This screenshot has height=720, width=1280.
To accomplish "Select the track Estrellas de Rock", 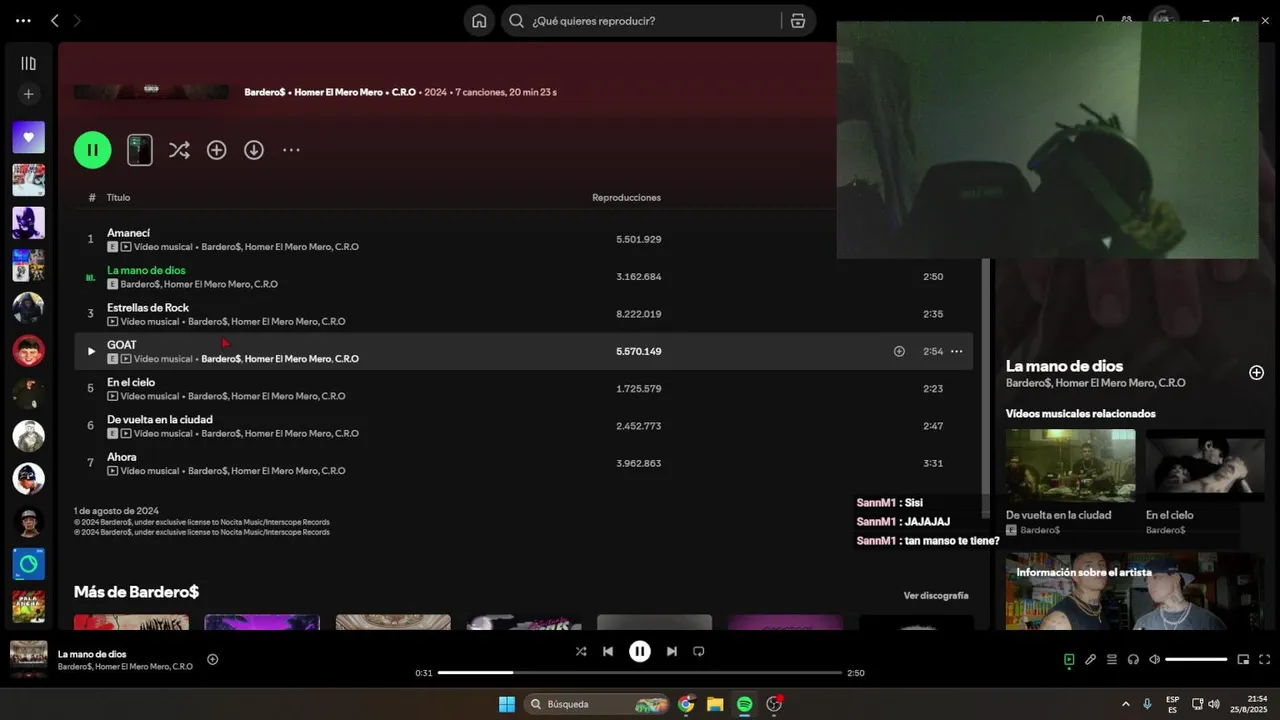I will pyautogui.click(x=148, y=308).
